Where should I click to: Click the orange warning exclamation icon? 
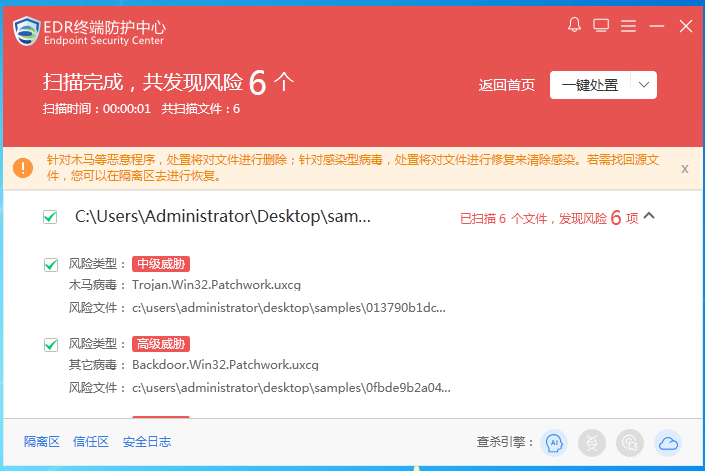23,167
